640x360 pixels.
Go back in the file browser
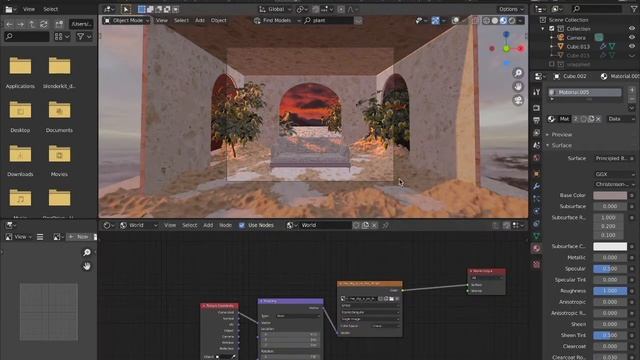coord(9,24)
